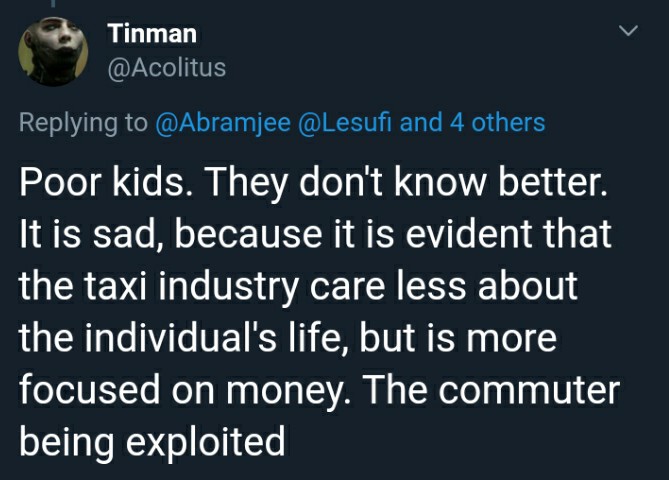Click the word "exploited" in the tweet
The image size is (669, 480).
(x=205, y=442)
